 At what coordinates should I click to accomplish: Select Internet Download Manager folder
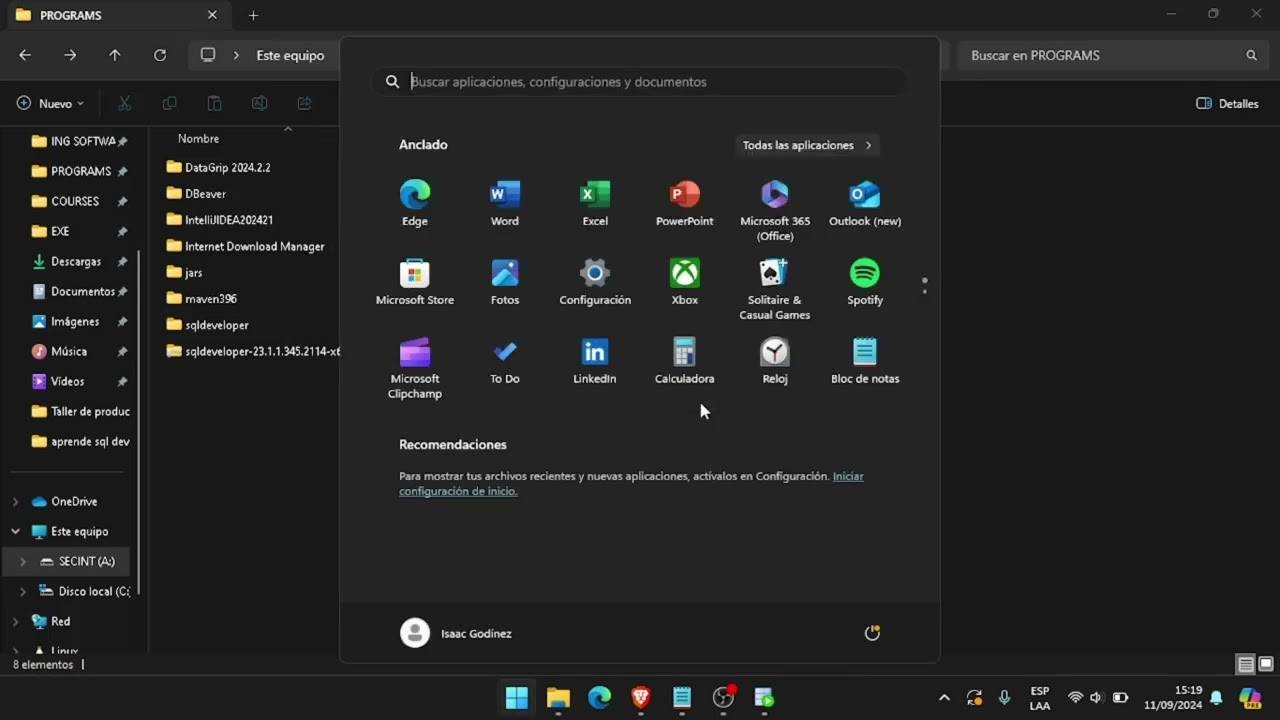[245, 245]
